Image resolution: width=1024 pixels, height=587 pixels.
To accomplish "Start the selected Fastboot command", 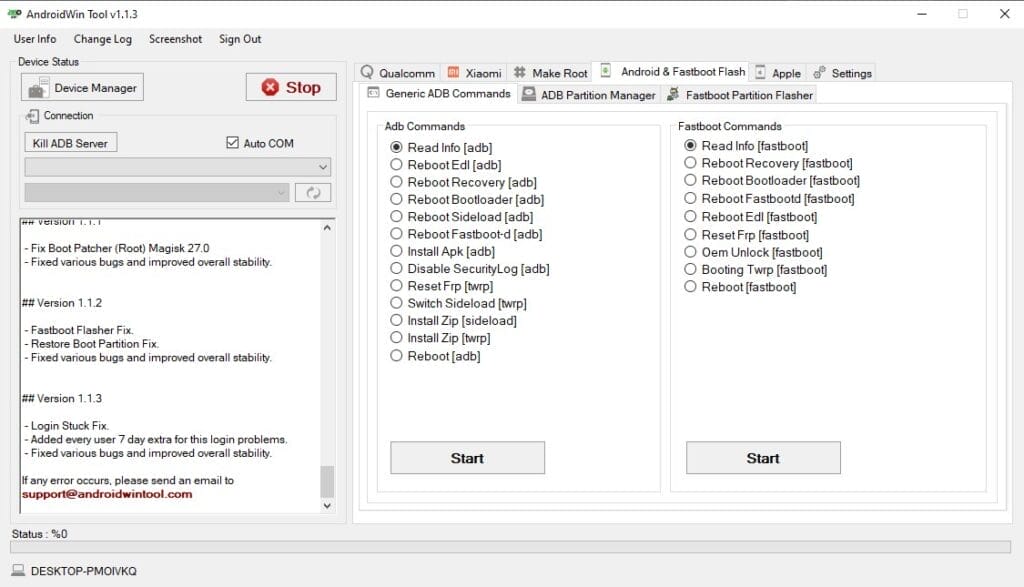I will click(x=763, y=458).
